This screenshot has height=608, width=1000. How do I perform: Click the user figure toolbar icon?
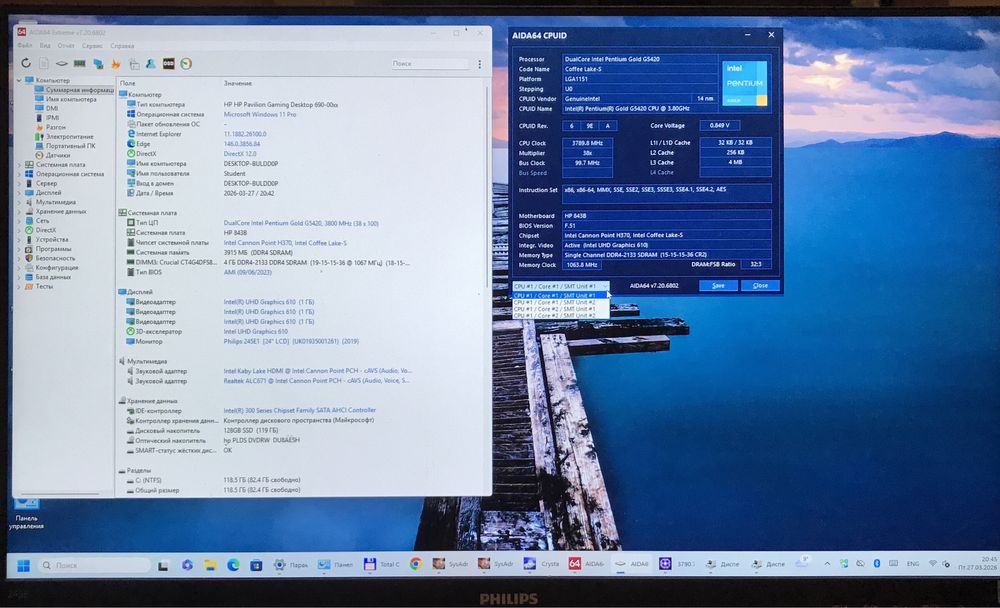click(x=151, y=63)
